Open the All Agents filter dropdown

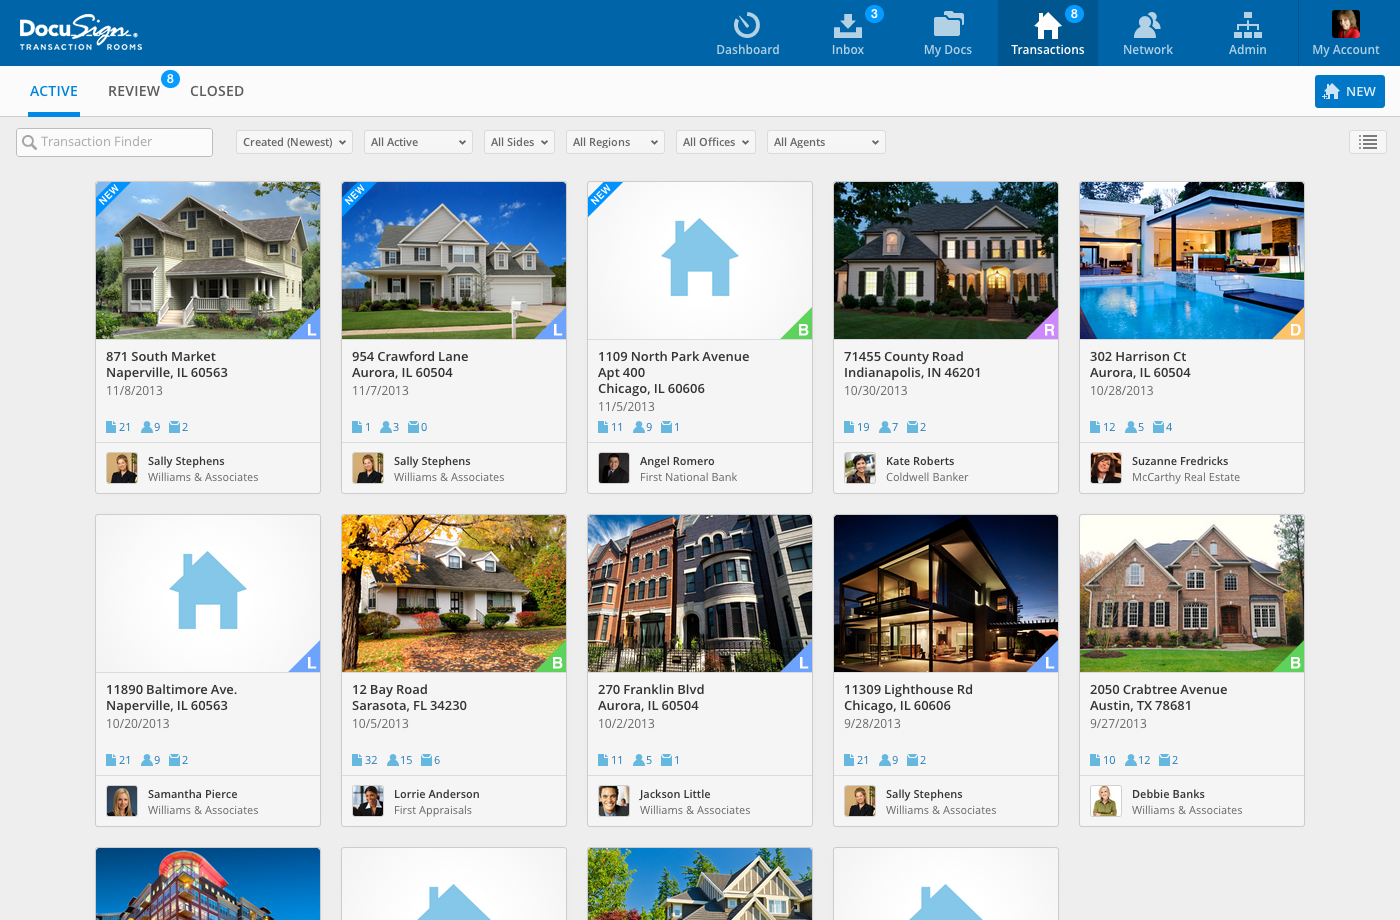[826, 142]
